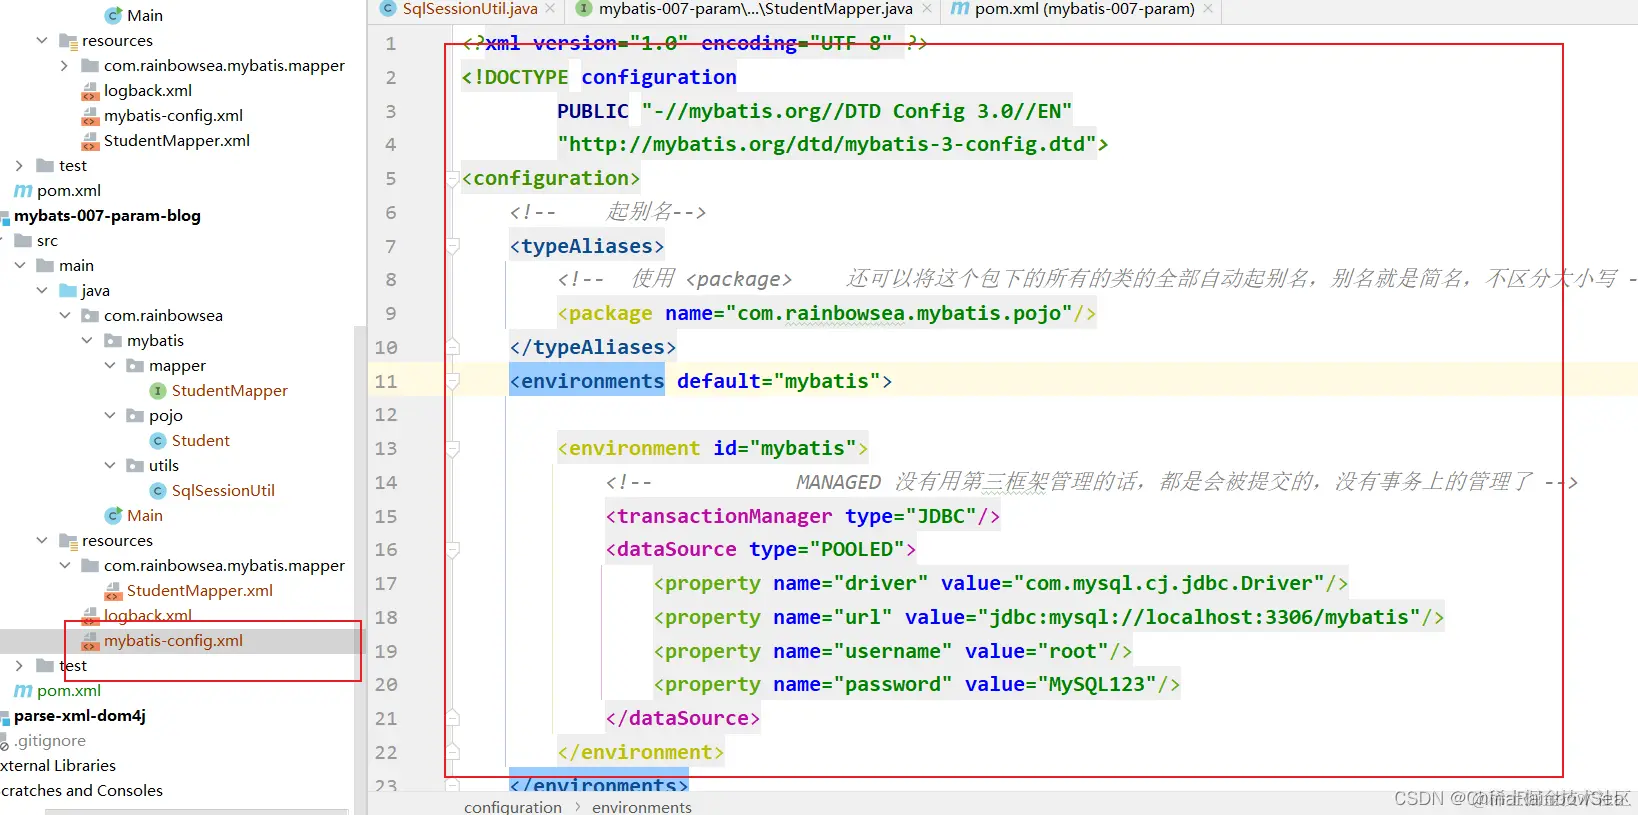1638x815 pixels.
Task: Collapse the lower com.rainbowsea.mybatis.mapper folder
Action: click(64, 565)
